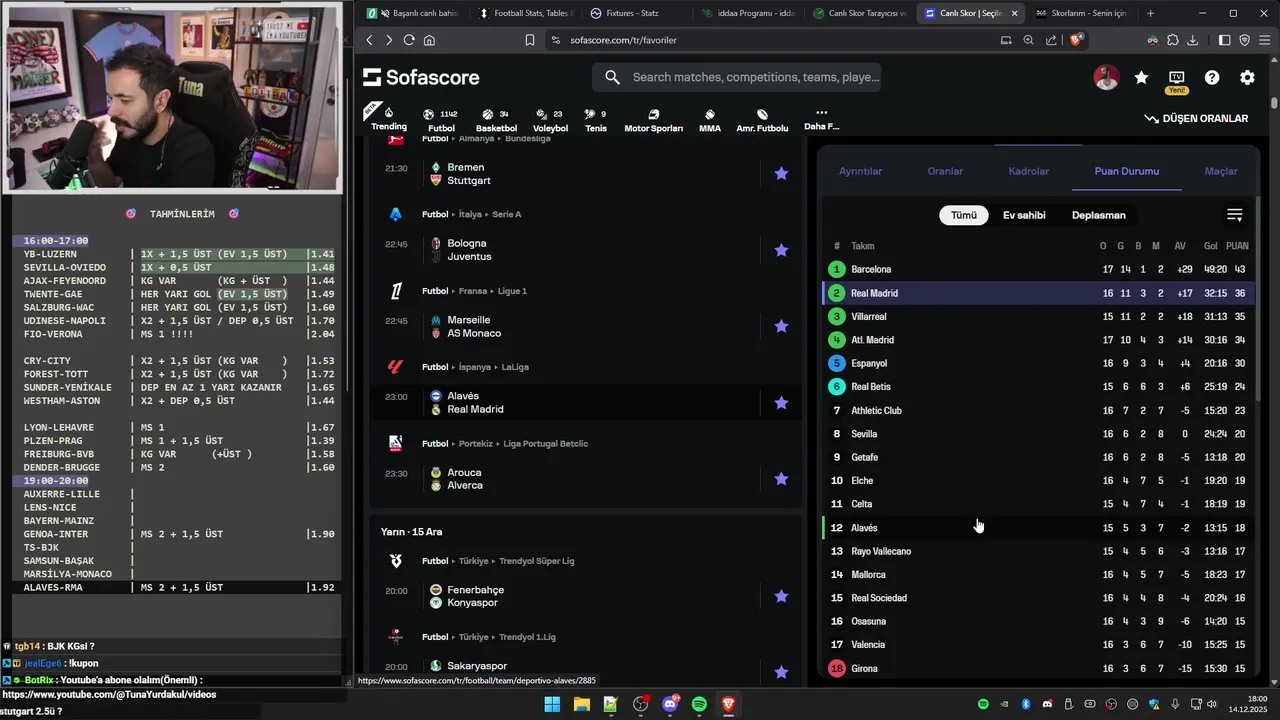Open the Sofascore favorites star icon
Viewport: 1280px width, 720px height.
[1141, 77]
